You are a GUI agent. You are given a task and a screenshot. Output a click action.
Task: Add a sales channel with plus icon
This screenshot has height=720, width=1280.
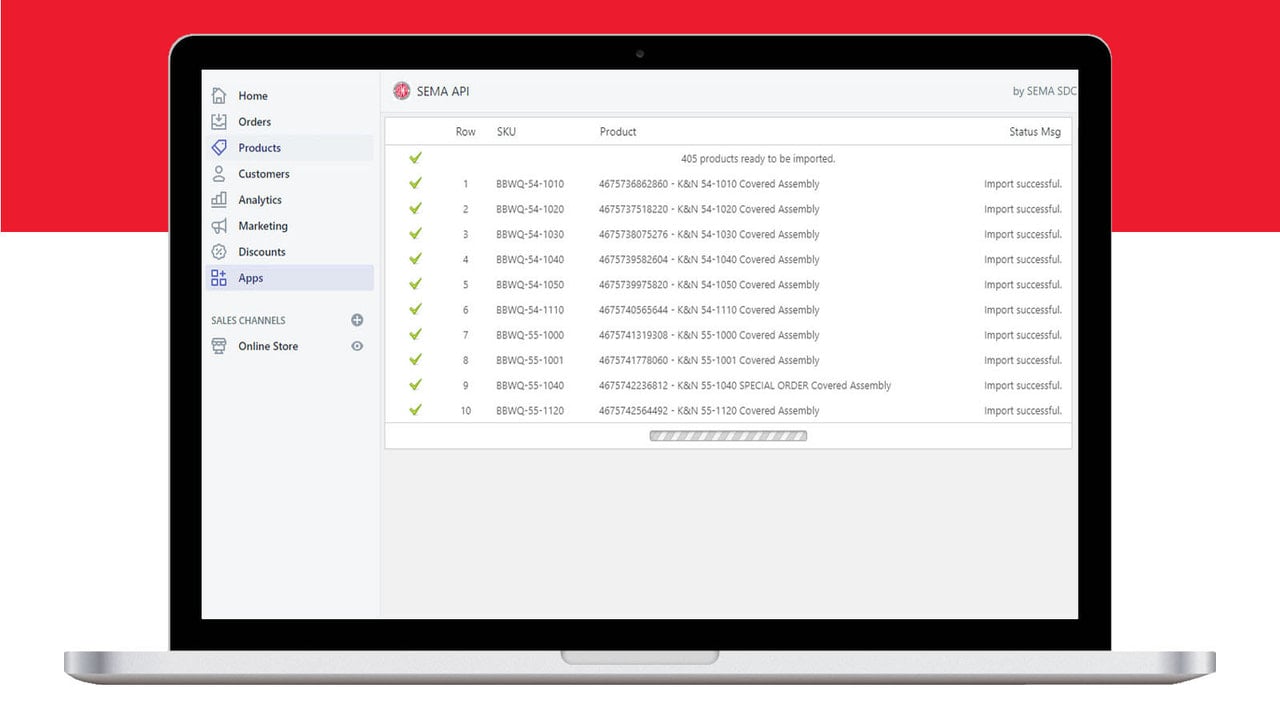pos(357,320)
